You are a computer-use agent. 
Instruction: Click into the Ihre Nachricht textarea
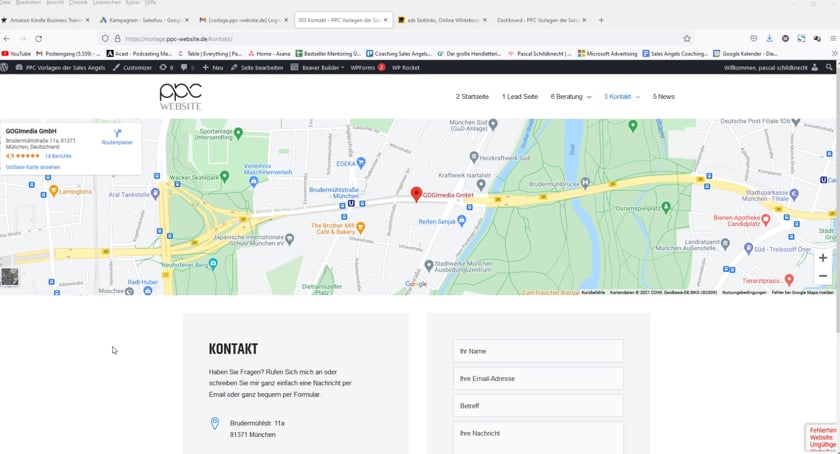[538, 438]
